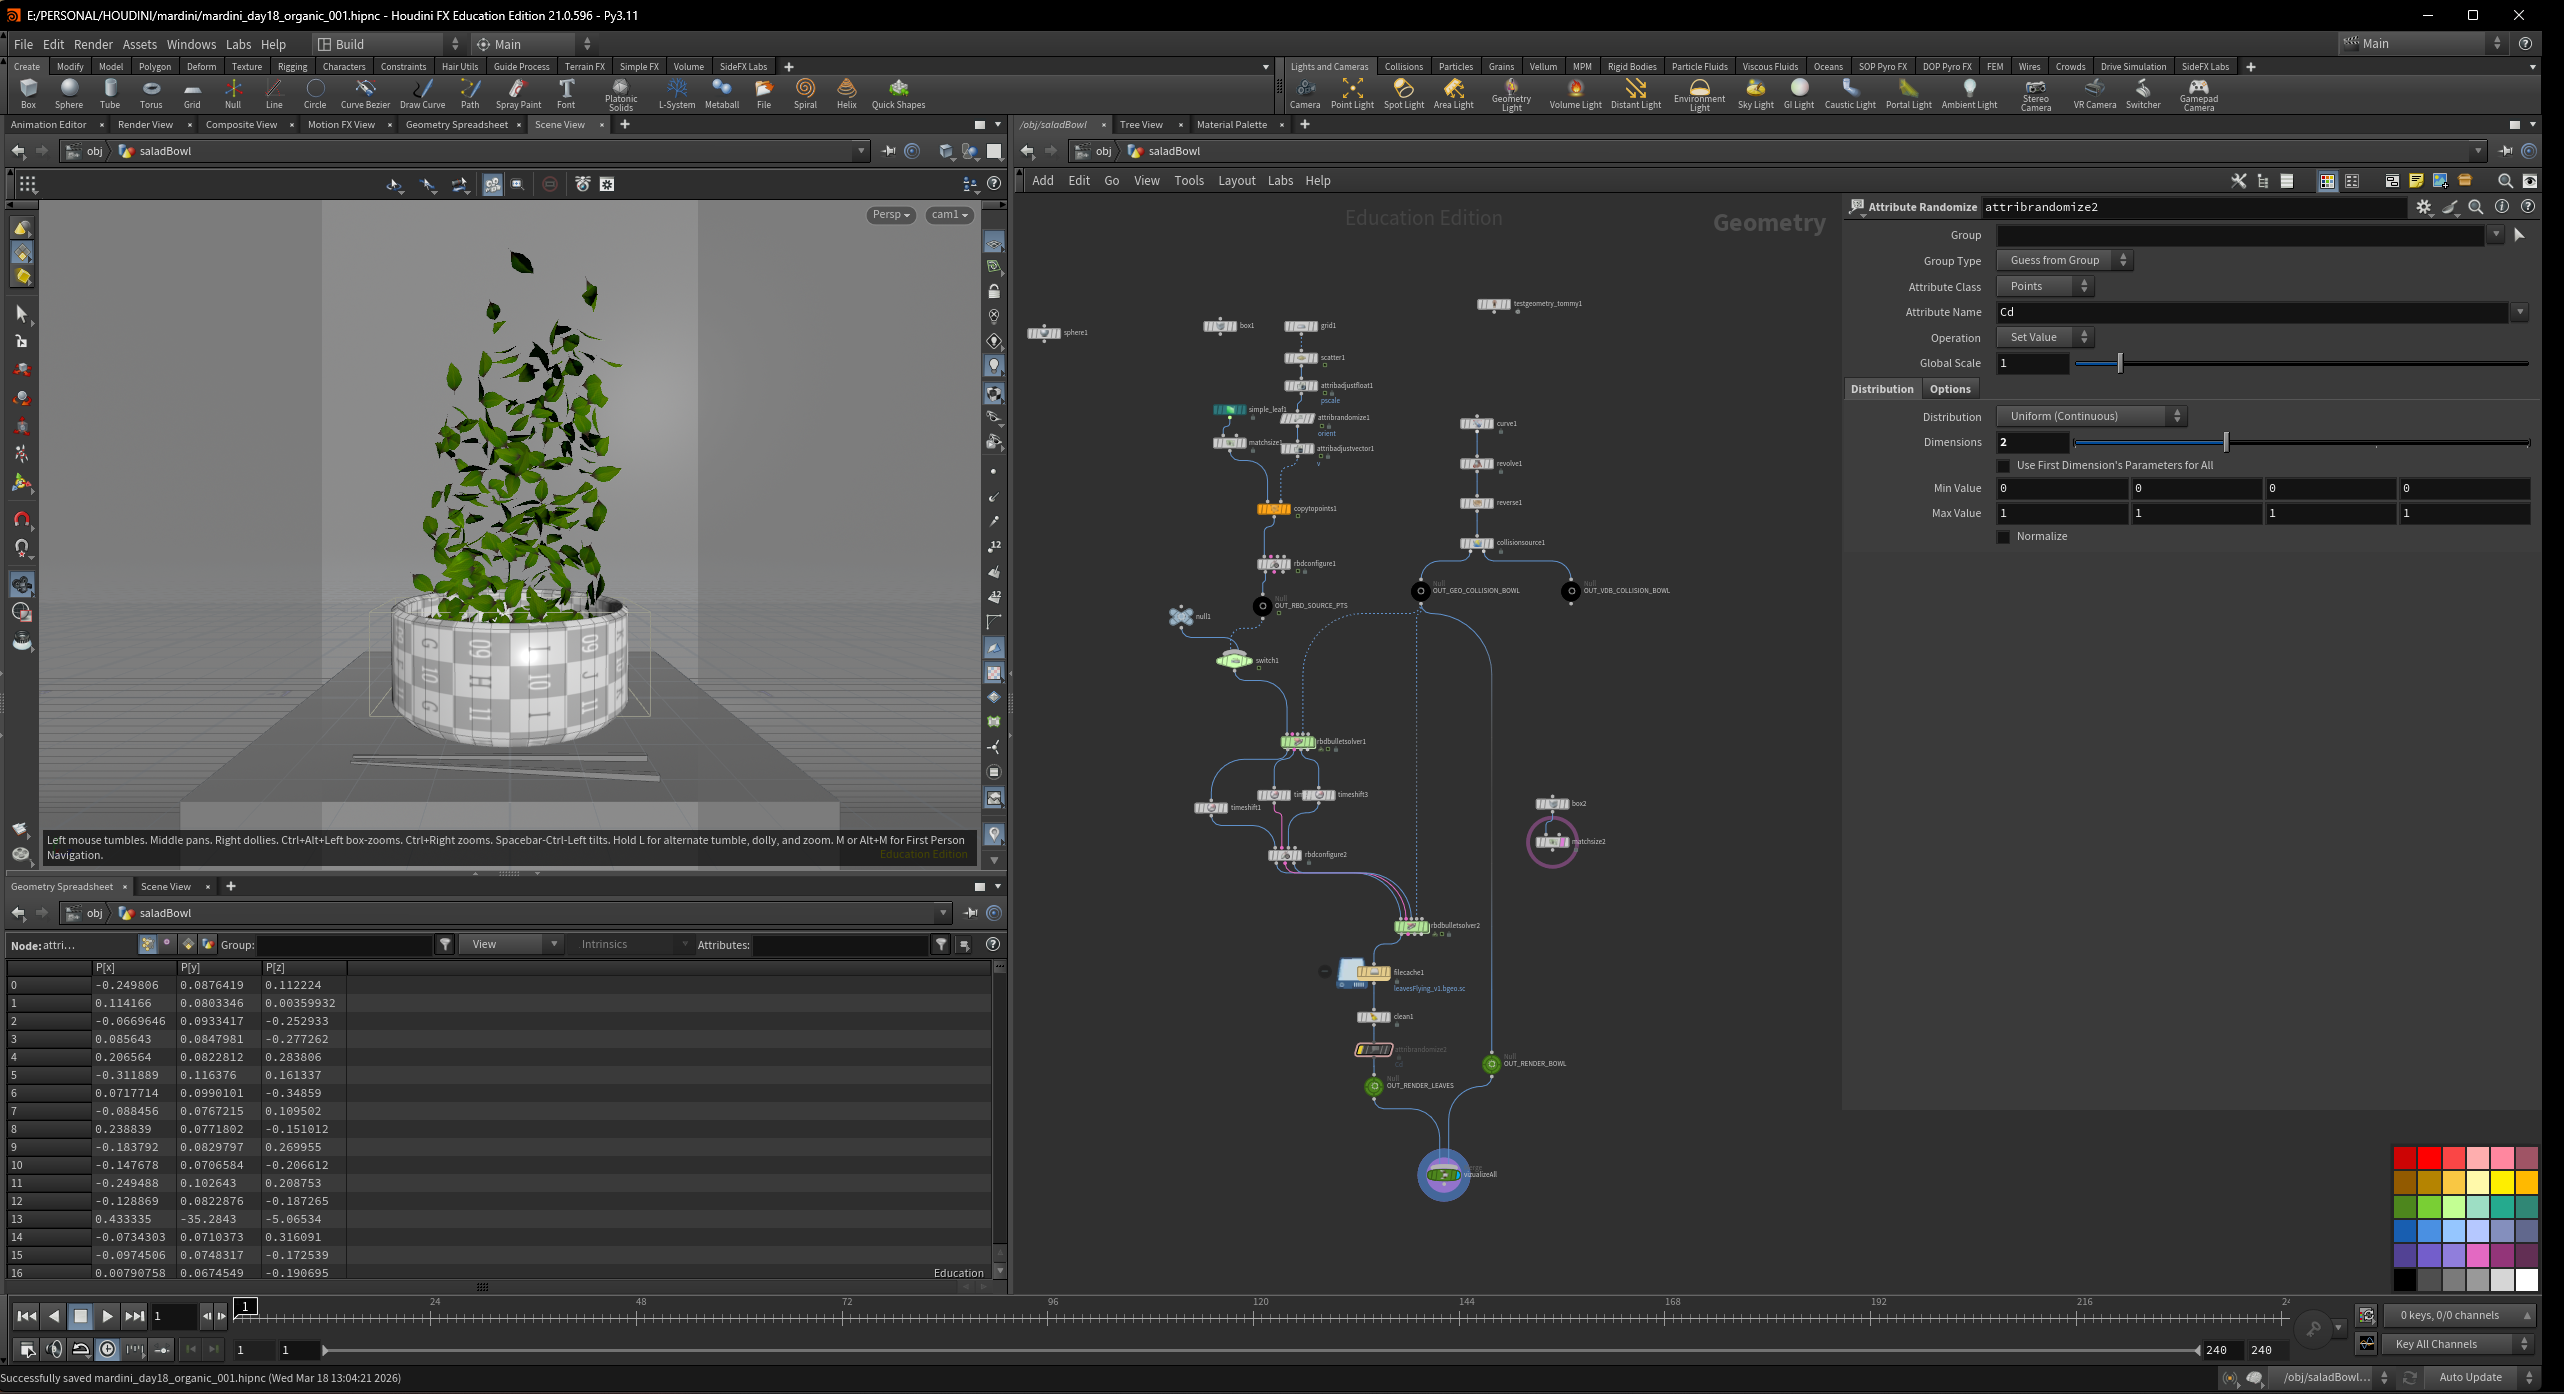Viewport: 2564px width, 1394px height.
Task: Open the Persp viewport menu
Action: (x=891, y=215)
